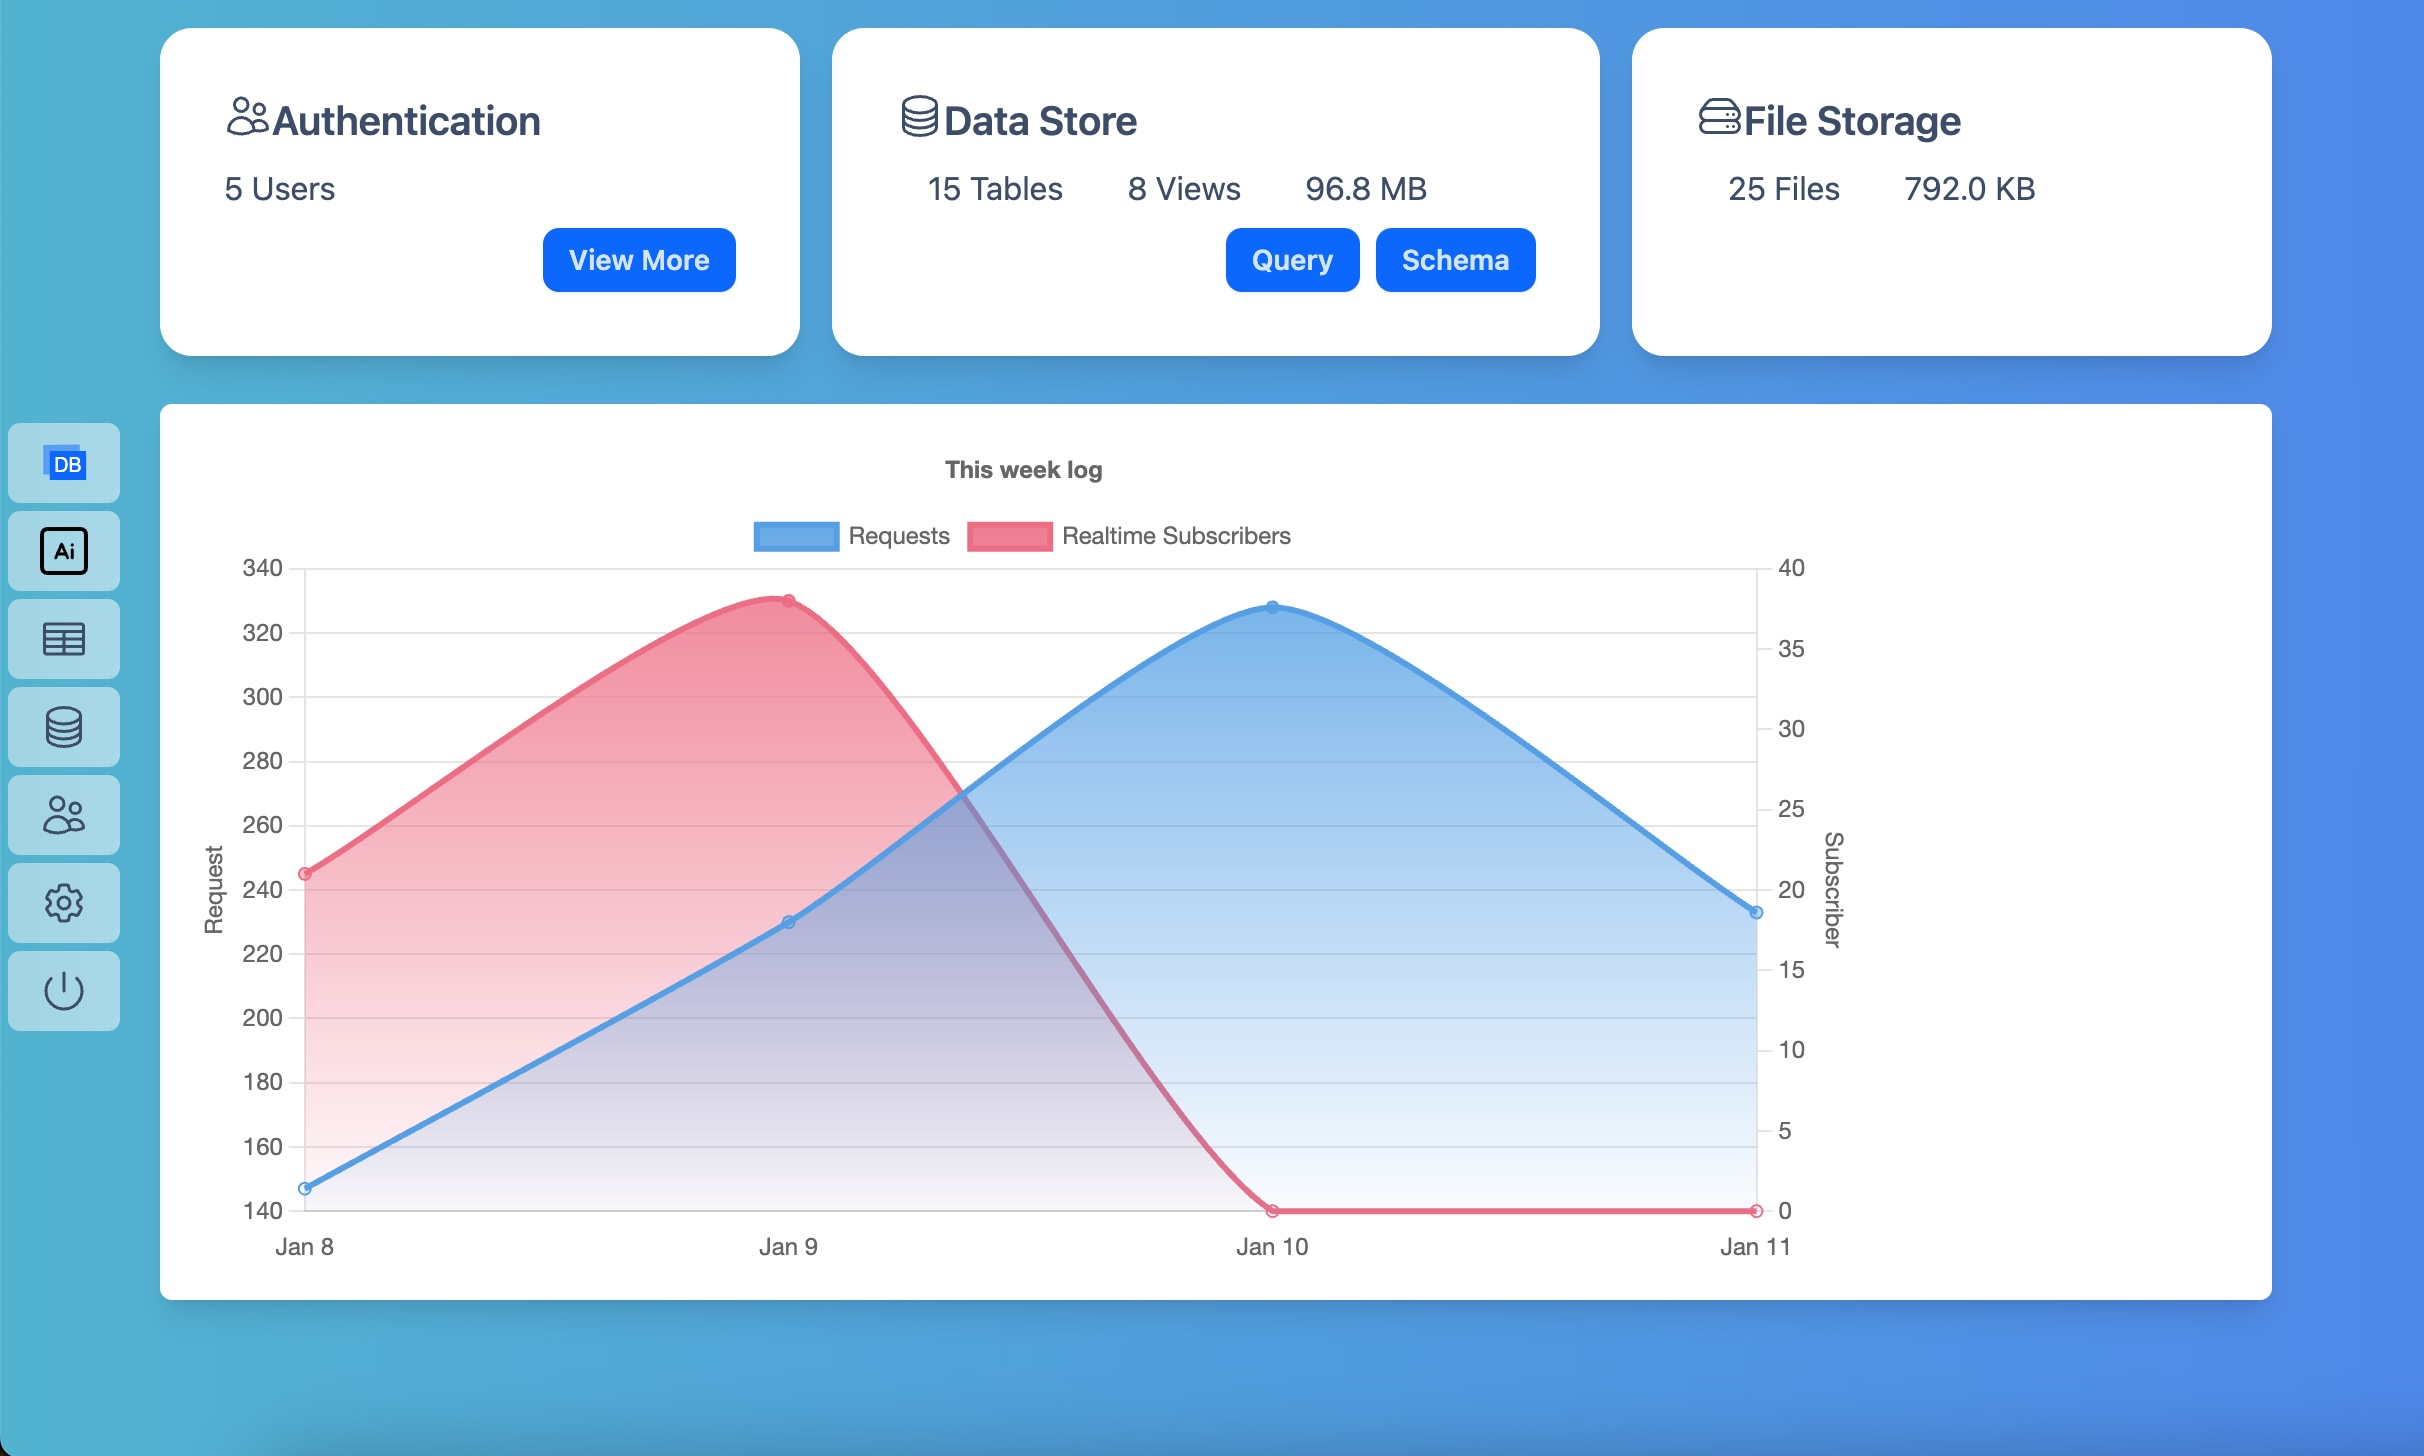Click the Subscribers data point at Jan 8

(305, 873)
